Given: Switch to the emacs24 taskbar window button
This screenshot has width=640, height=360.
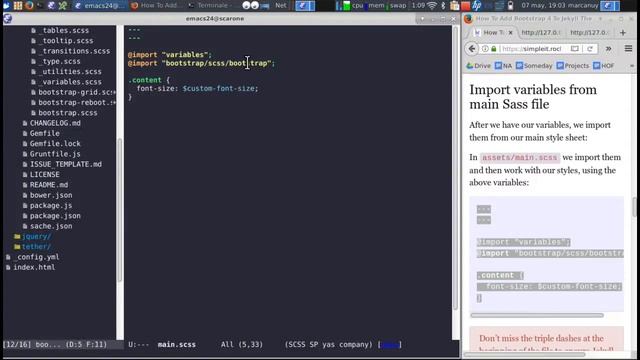Looking at the screenshot, I should pos(100,5).
